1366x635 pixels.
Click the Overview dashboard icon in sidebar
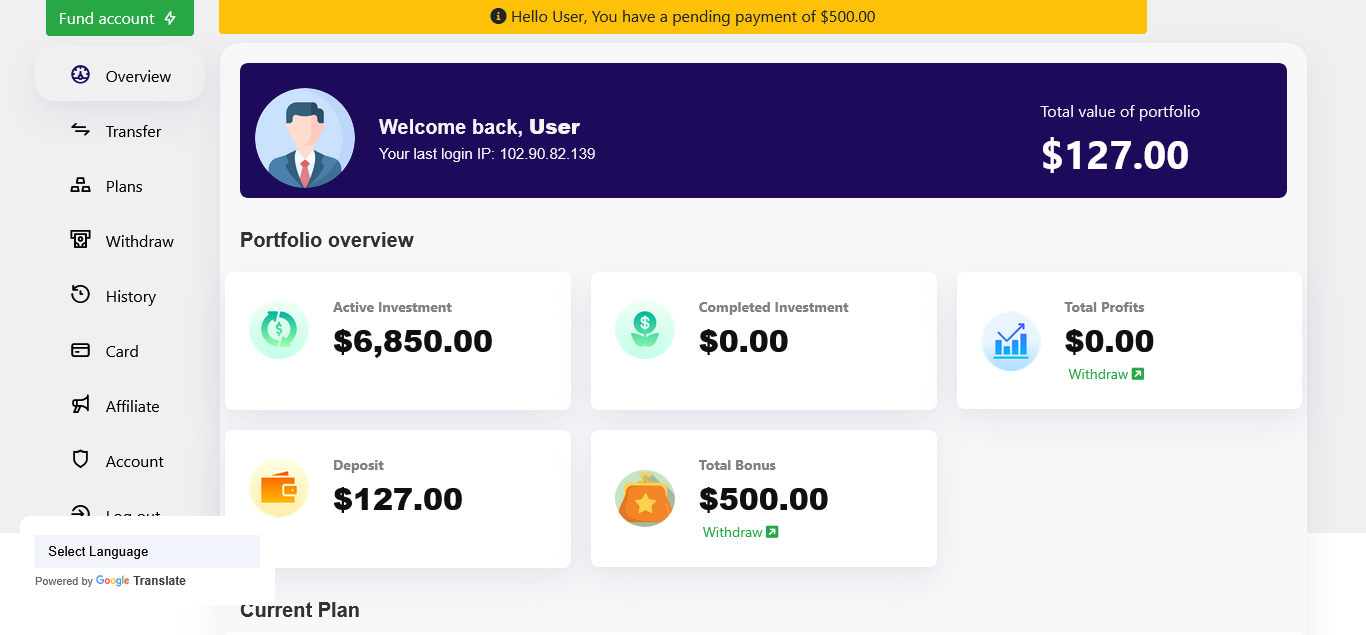(x=81, y=75)
